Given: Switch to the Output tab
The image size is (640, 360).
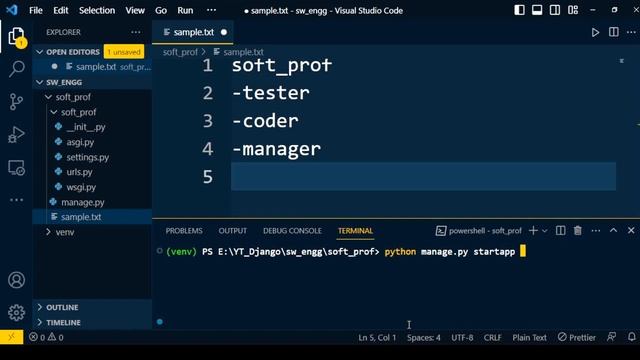Looking at the screenshot, I should [233, 231].
